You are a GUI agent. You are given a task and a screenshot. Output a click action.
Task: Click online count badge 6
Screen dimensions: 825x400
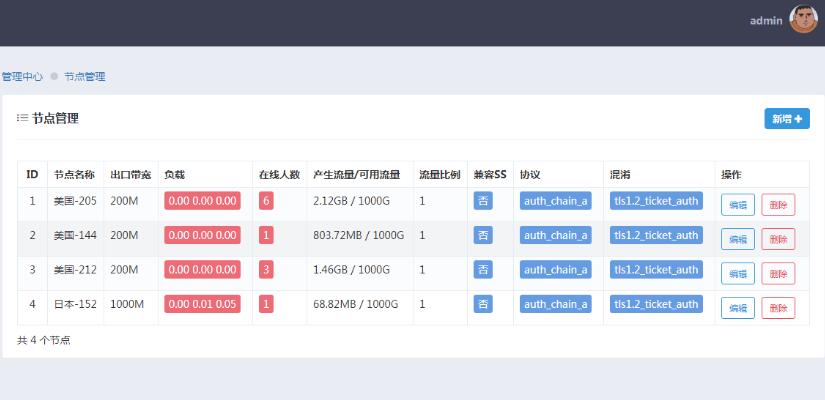(266, 201)
